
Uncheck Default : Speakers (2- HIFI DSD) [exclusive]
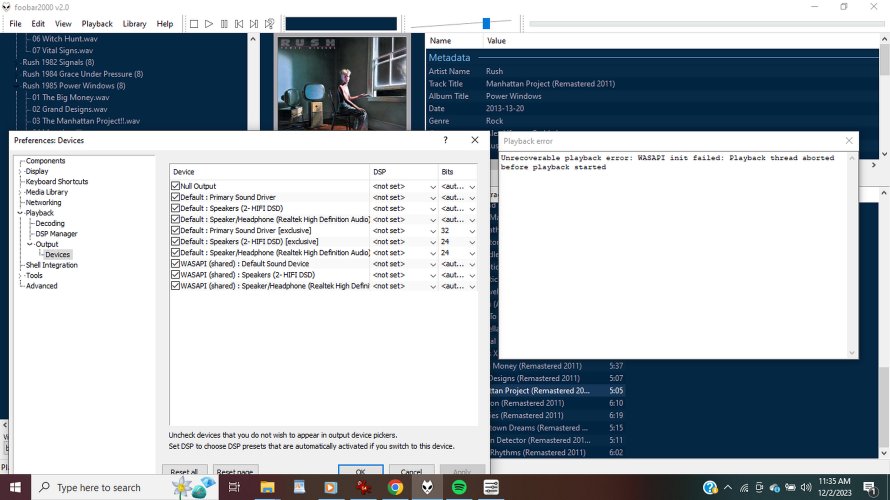[175, 241]
